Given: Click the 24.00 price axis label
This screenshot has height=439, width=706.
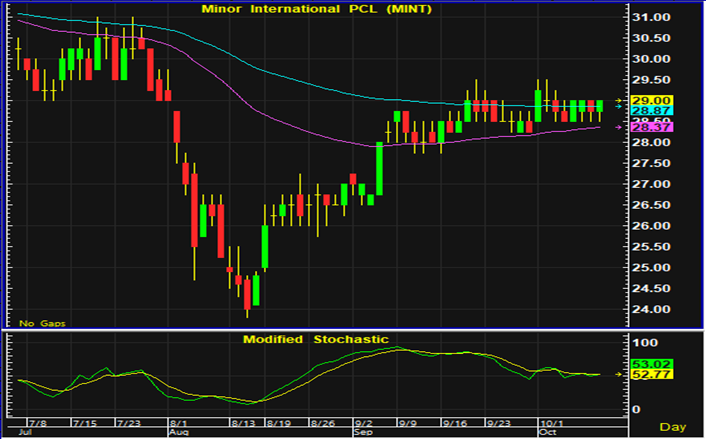Looking at the screenshot, I should tap(651, 309).
